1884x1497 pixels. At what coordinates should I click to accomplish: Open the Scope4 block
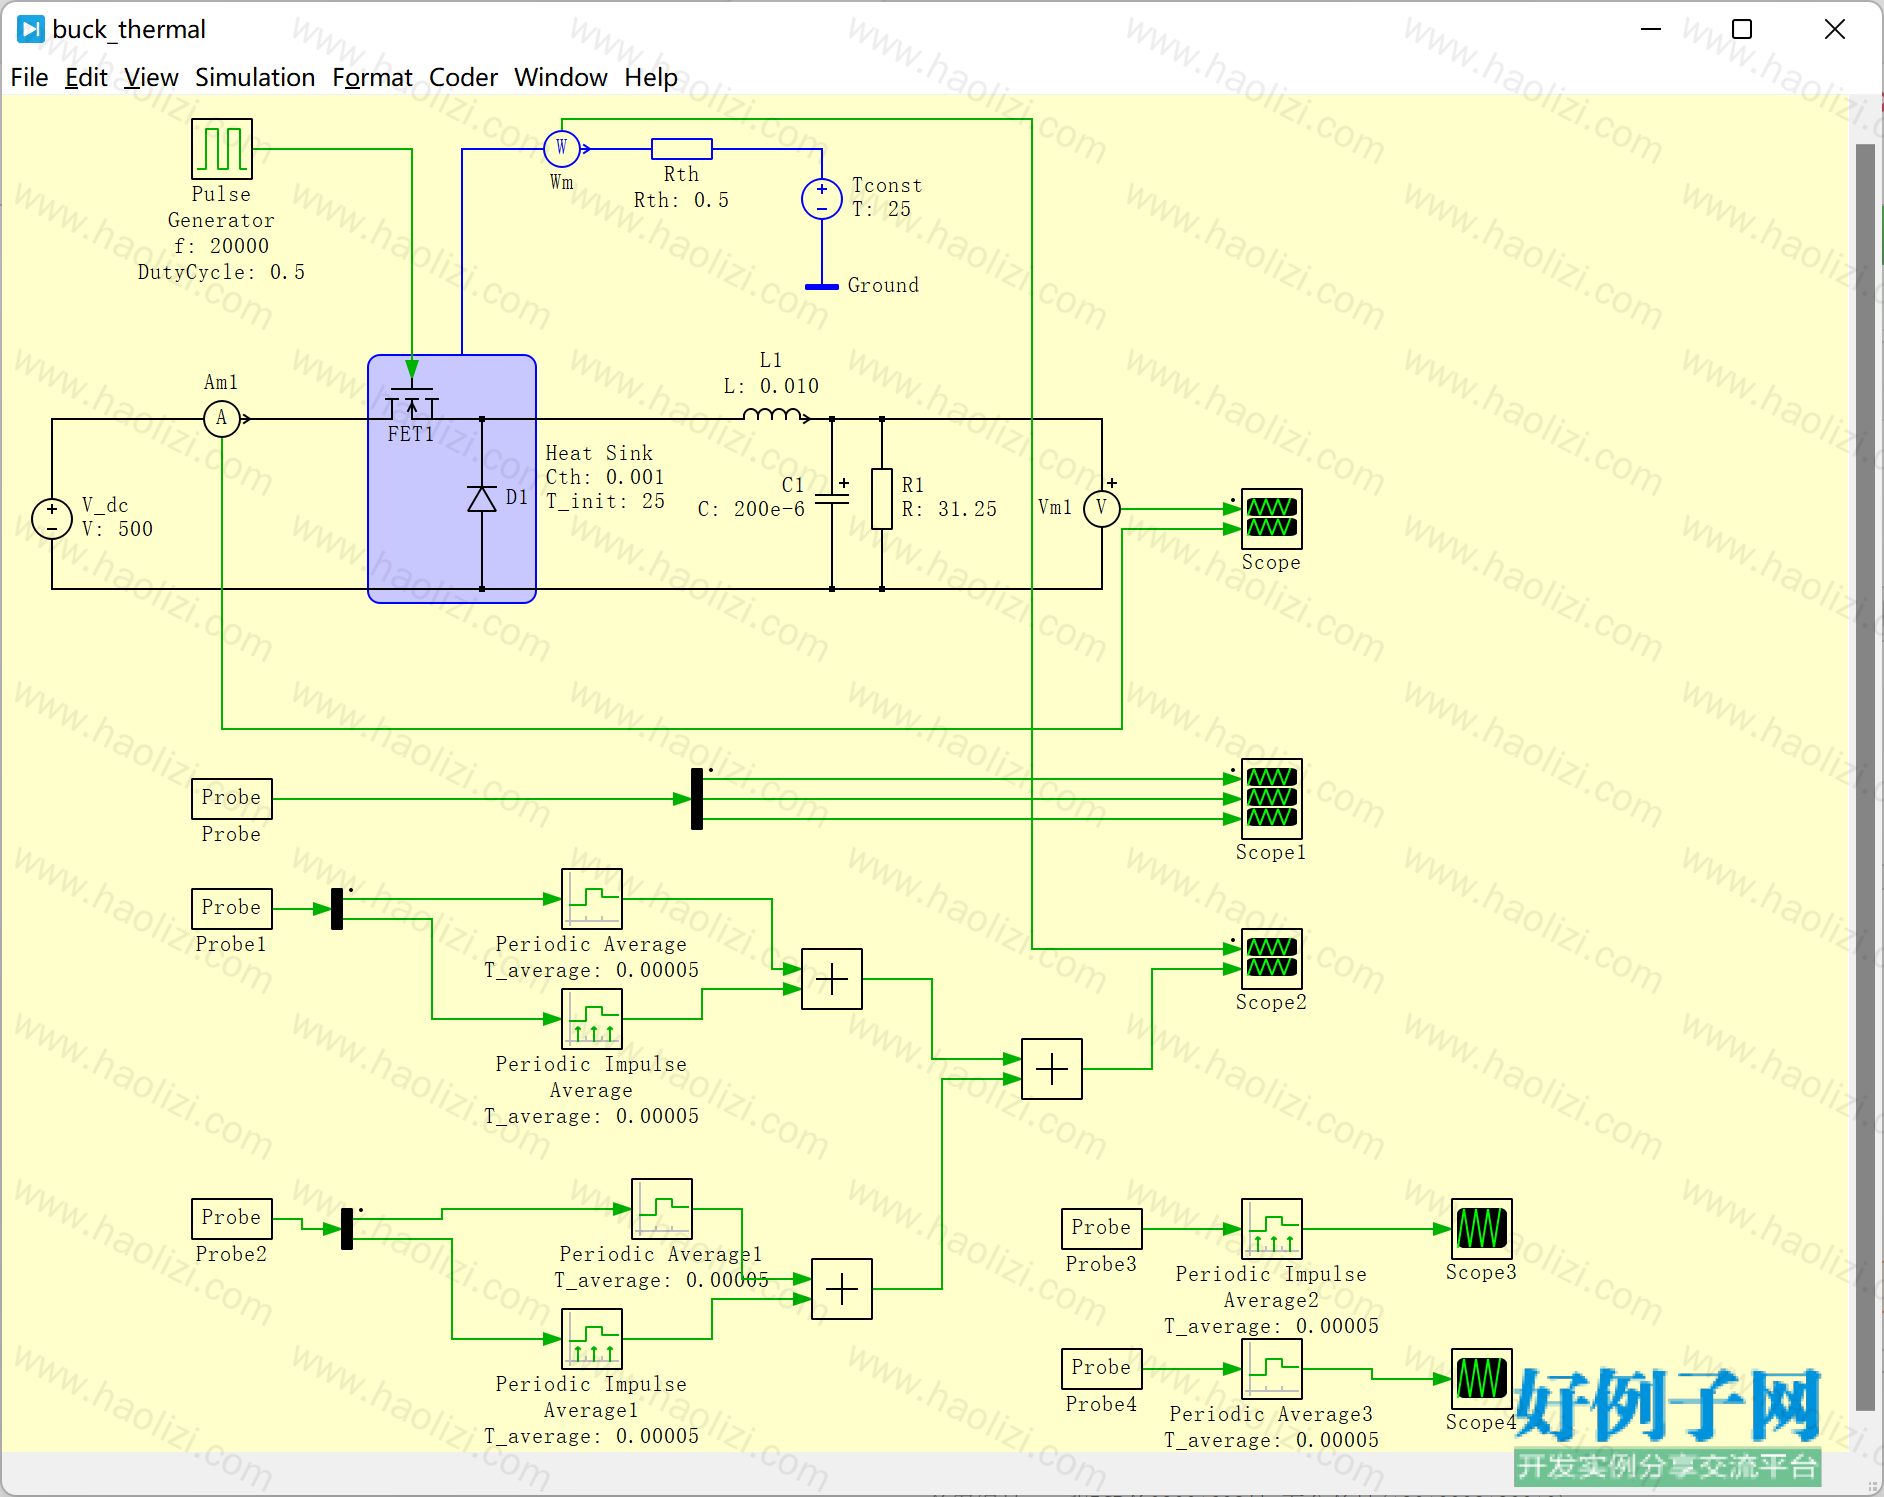click(x=1482, y=1379)
